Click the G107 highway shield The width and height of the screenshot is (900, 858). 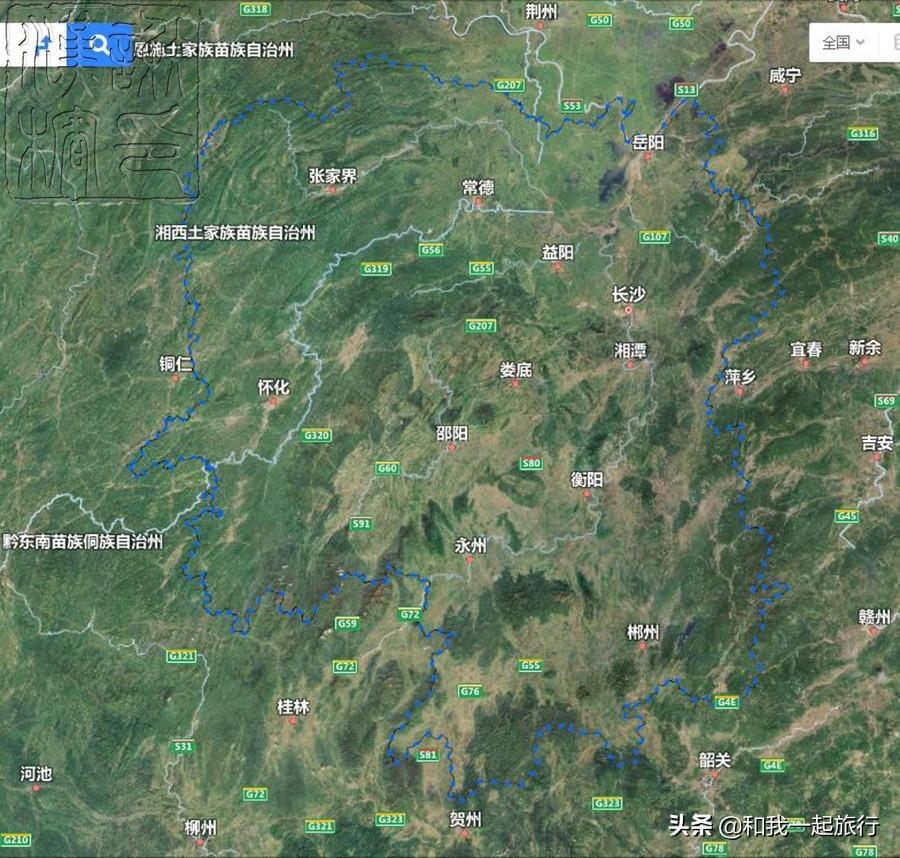[655, 236]
